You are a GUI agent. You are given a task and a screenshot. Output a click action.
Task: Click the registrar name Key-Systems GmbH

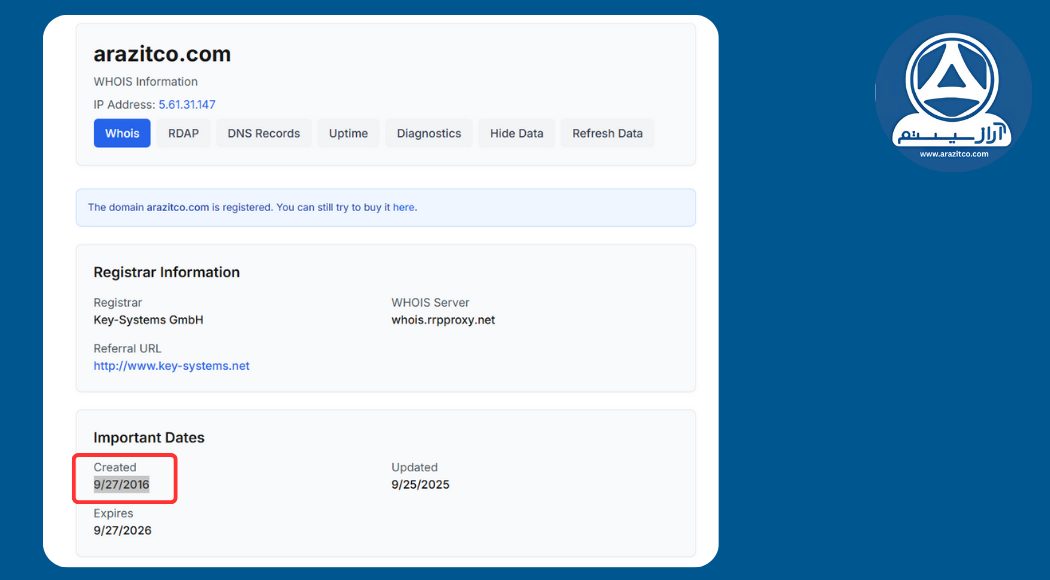click(148, 320)
